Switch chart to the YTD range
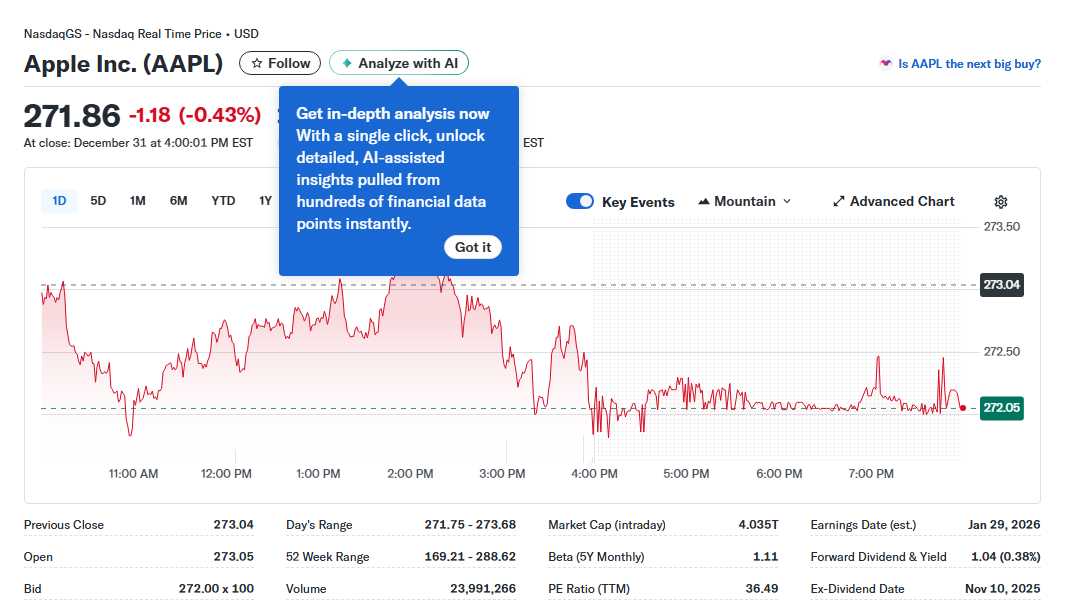The width and height of the screenshot is (1065, 604). [223, 201]
